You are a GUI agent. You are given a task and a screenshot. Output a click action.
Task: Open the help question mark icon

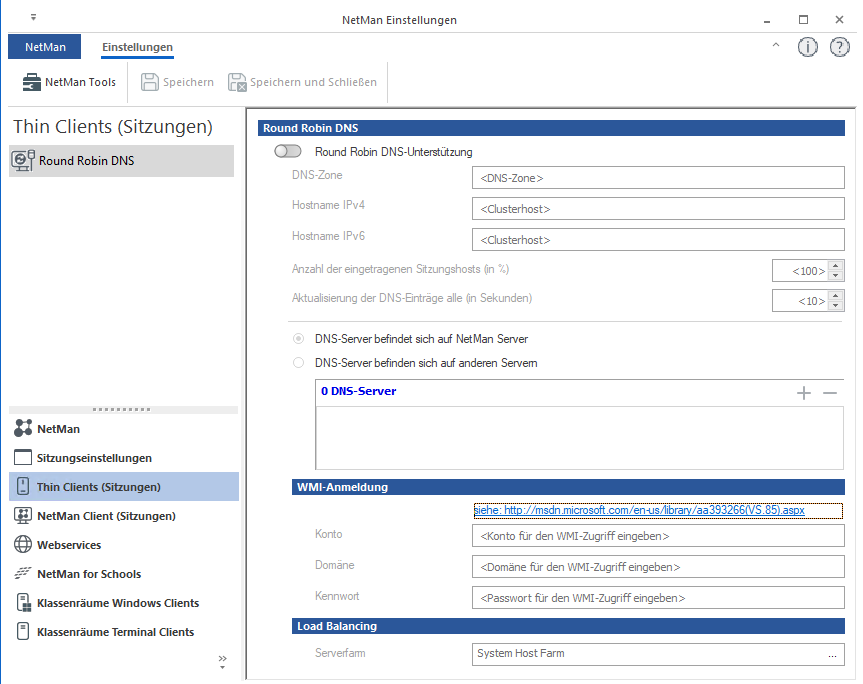point(839,46)
